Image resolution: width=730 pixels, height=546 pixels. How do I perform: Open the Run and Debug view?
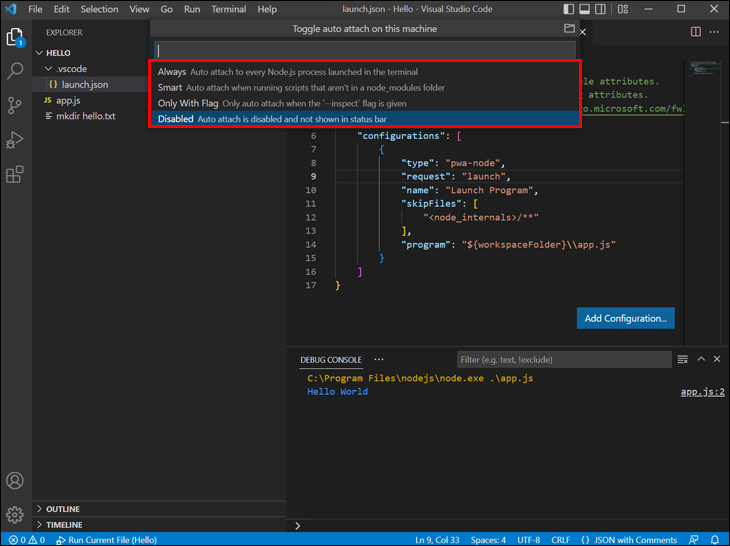(15, 140)
